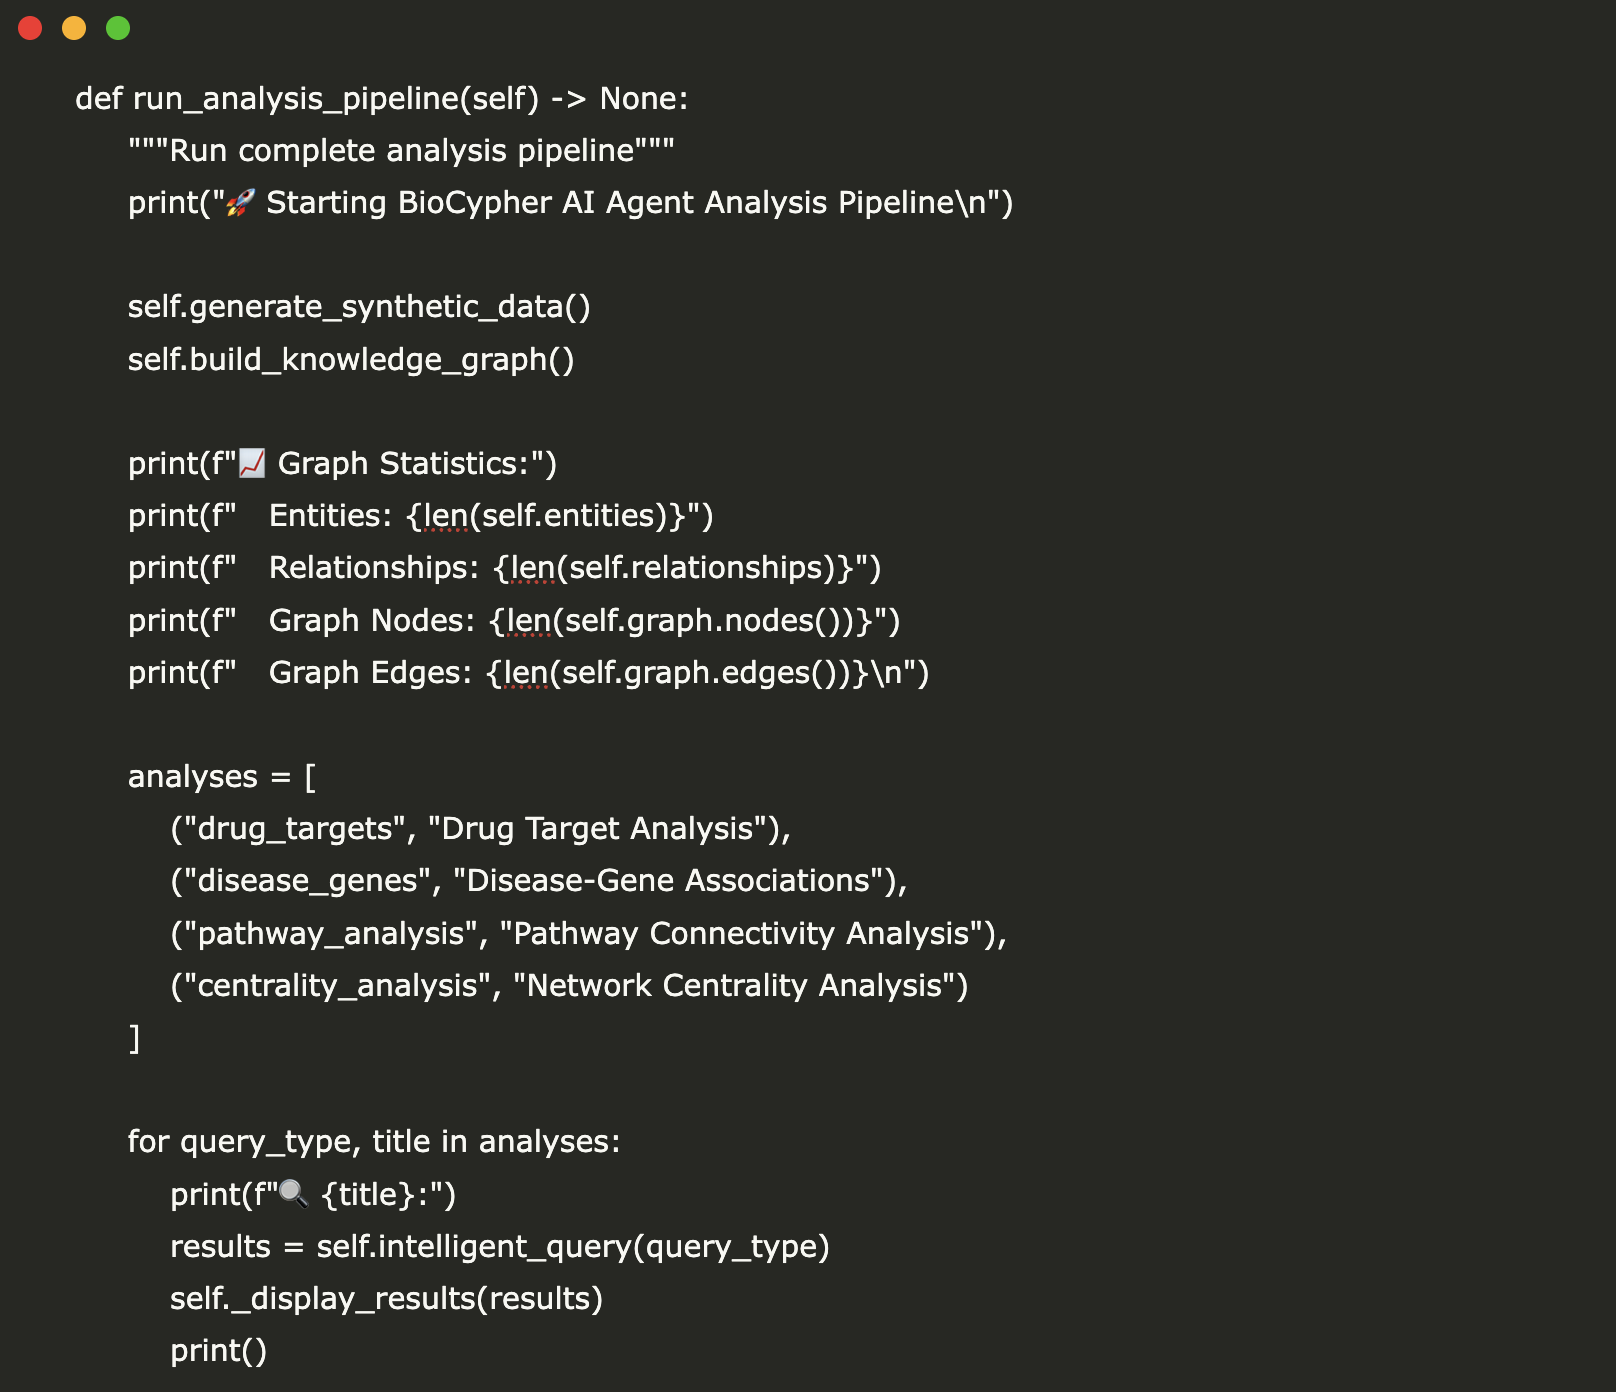
Task: Click the red close window button
Action: tap(30, 28)
